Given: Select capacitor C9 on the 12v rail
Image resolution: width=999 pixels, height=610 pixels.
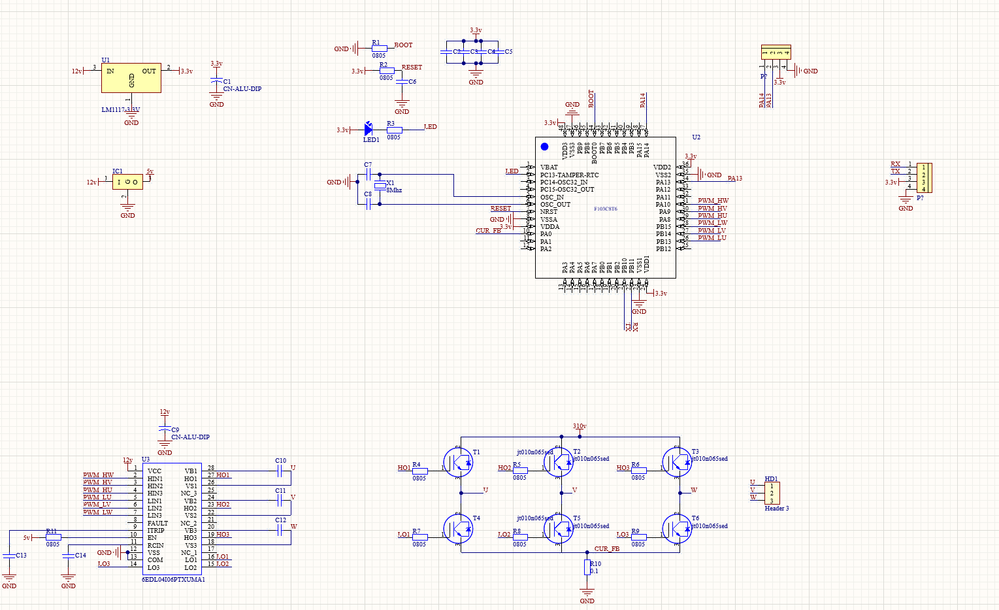Looking at the screenshot, I should [164, 430].
